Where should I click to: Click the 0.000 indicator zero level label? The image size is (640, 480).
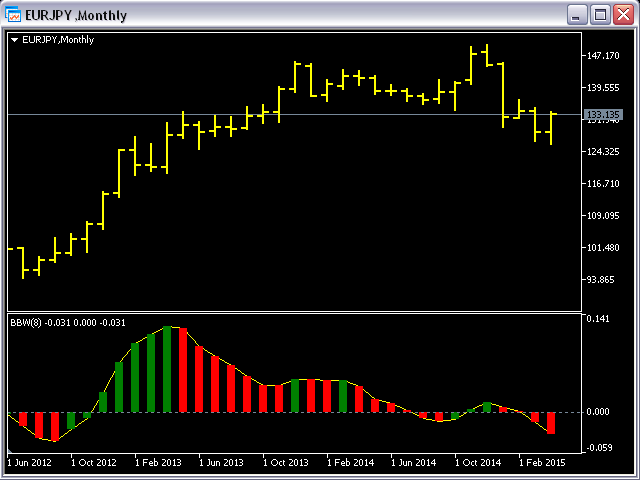pos(601,412)
